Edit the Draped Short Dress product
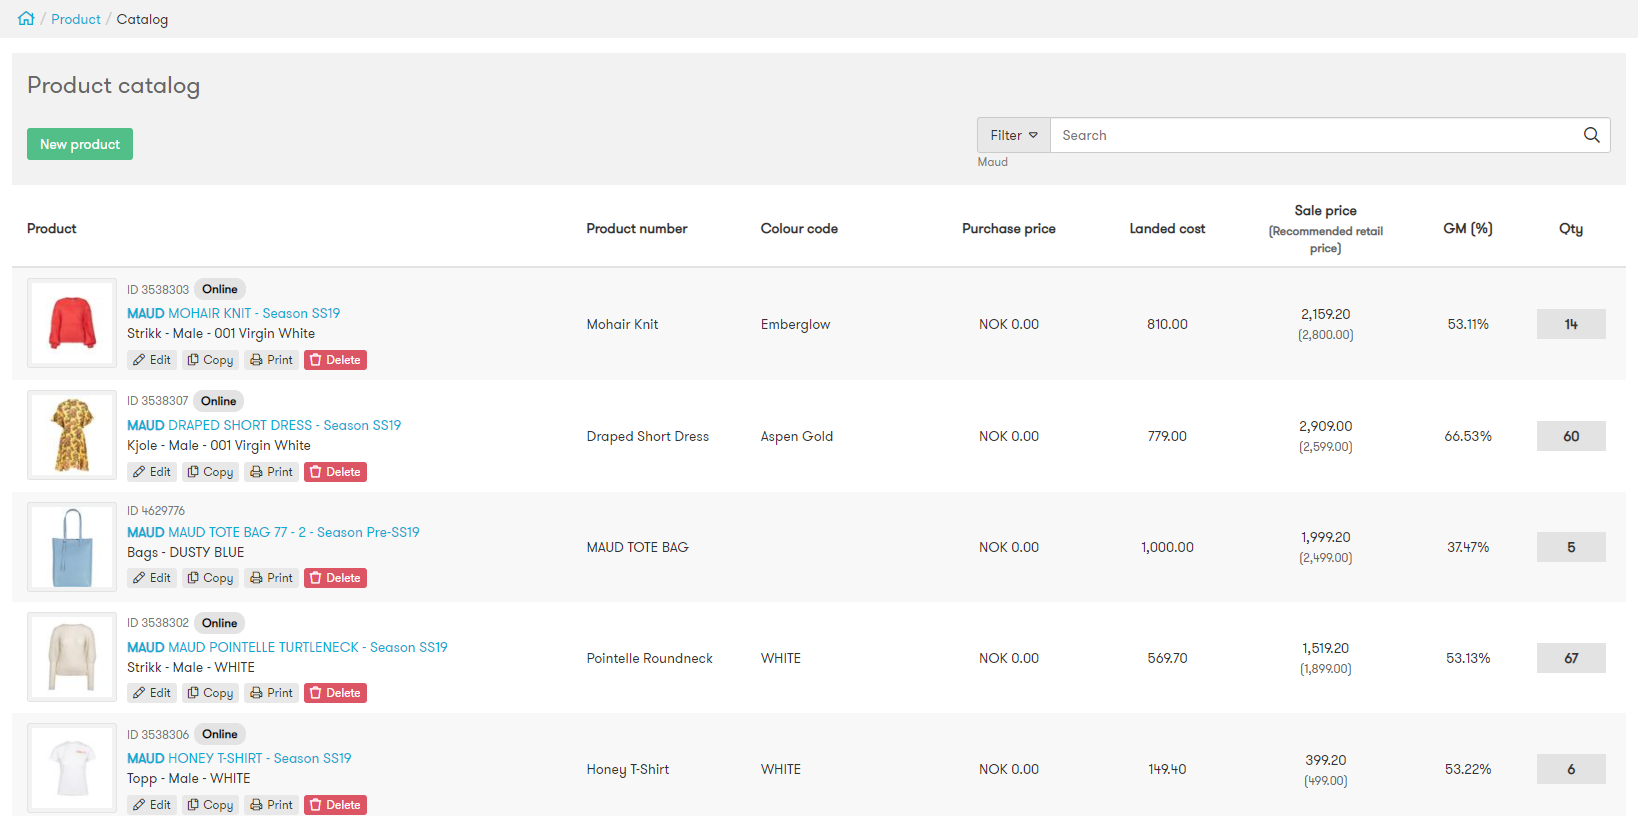Viewport: 1638px width, 816px height. coord(152,472)
